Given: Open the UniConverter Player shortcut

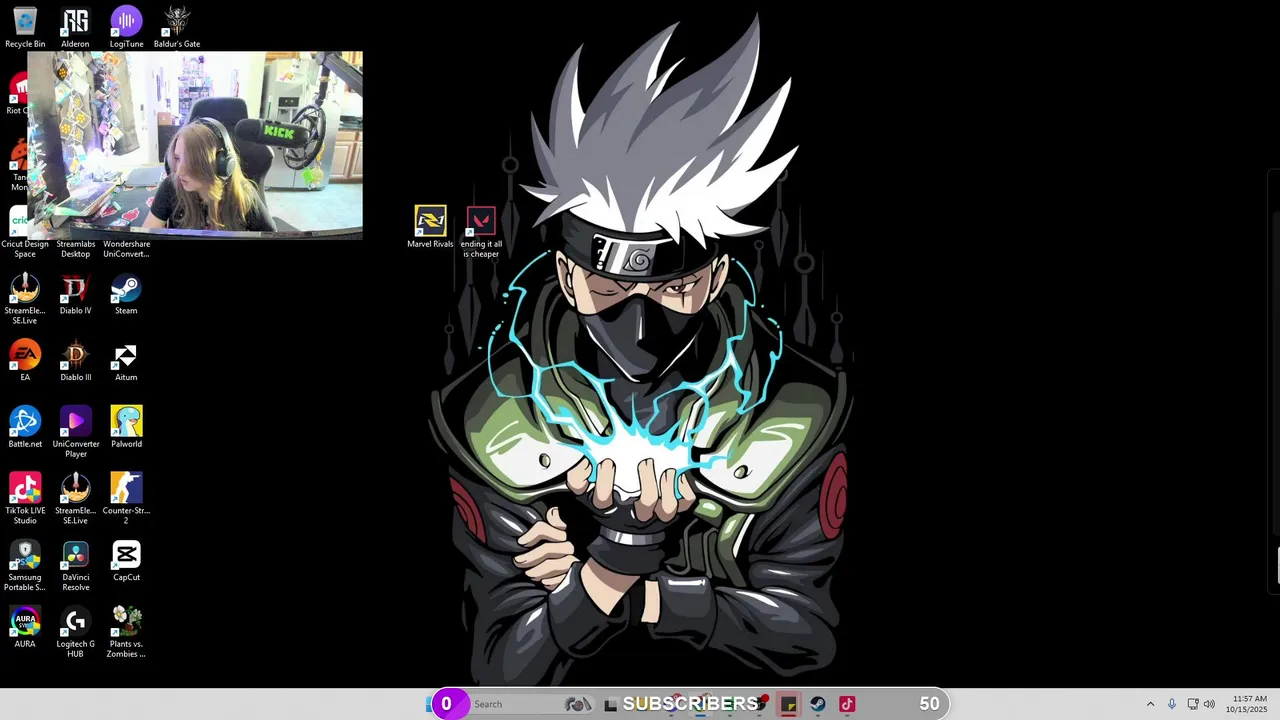Looking at the screenshot, I should click(76, 432).
